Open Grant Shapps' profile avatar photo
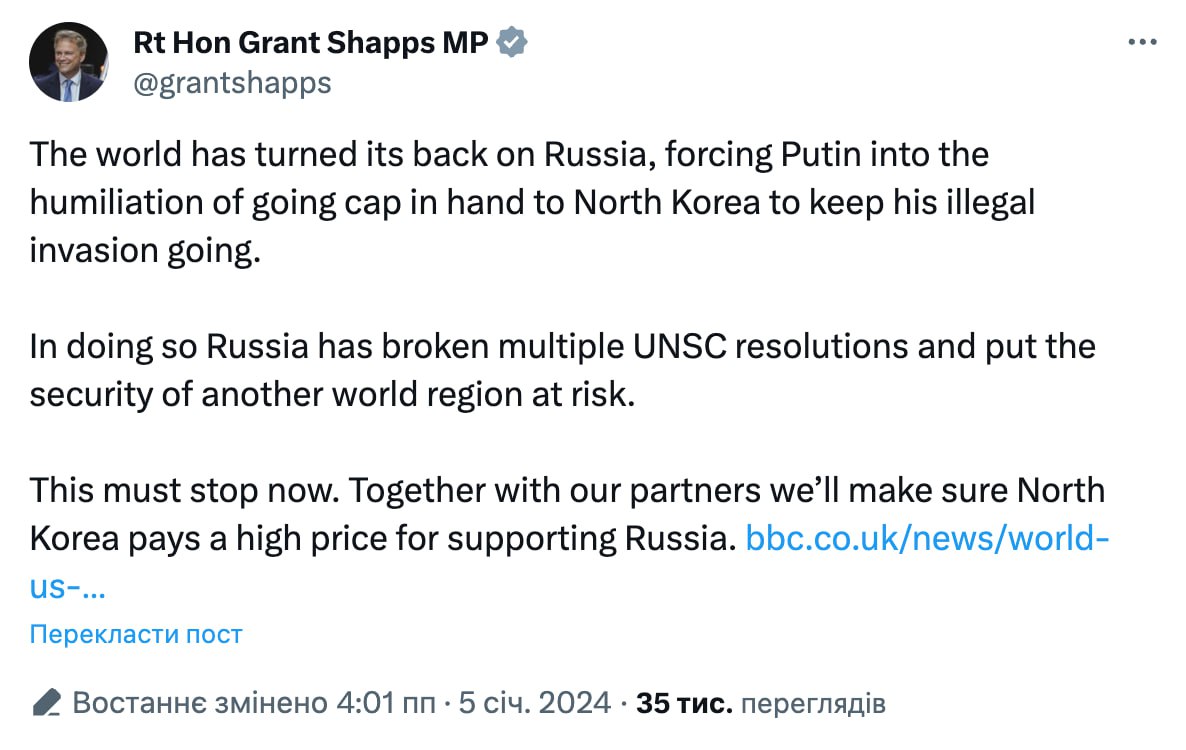 [x=68, y=62]
